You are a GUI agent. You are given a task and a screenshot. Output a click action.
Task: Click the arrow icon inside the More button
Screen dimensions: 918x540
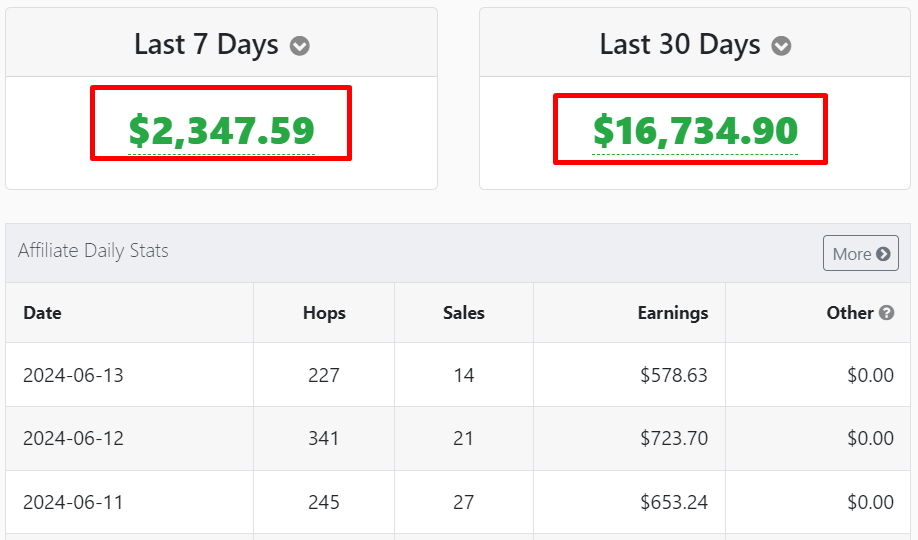(883, 254)
